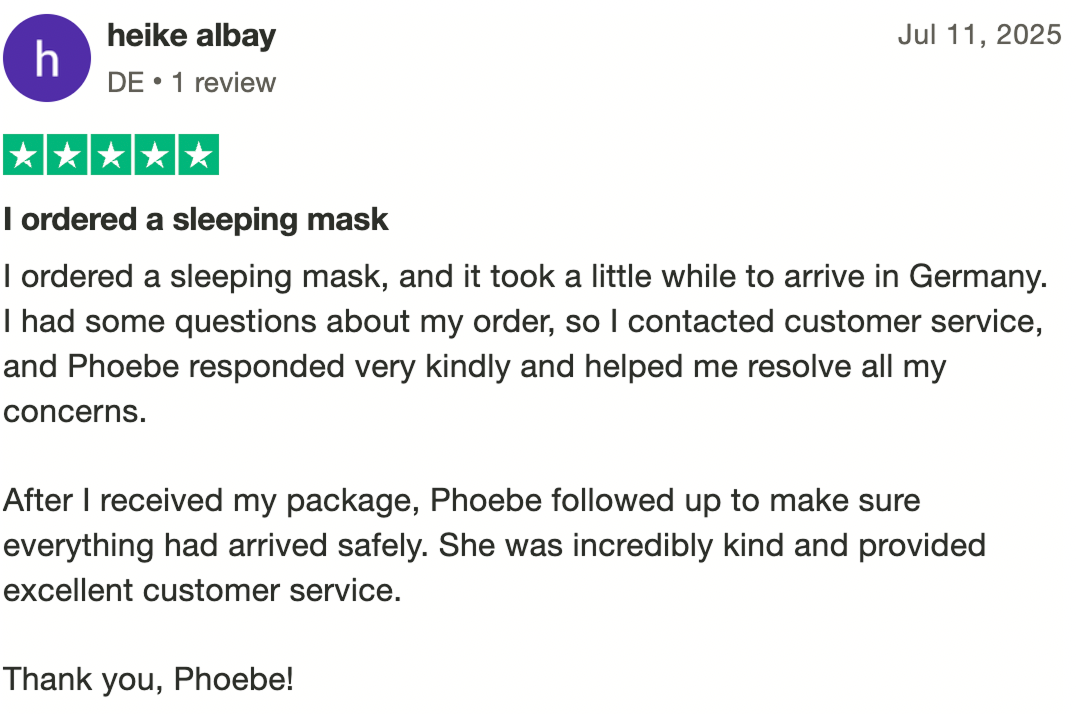1076x714 pixels.
Task: Open reviewer profile 'heike albay'
Action: pos(191,36)
